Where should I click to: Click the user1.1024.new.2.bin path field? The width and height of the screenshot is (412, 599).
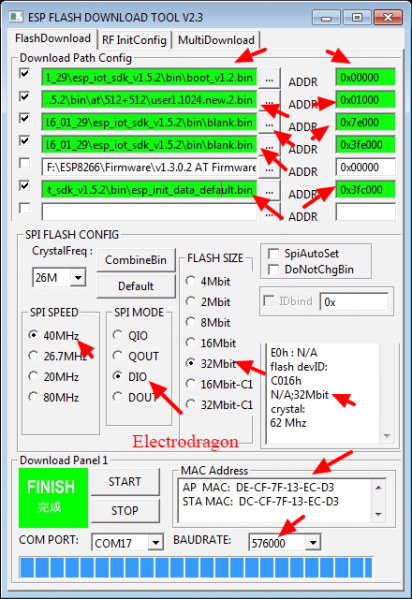point(149,100)
